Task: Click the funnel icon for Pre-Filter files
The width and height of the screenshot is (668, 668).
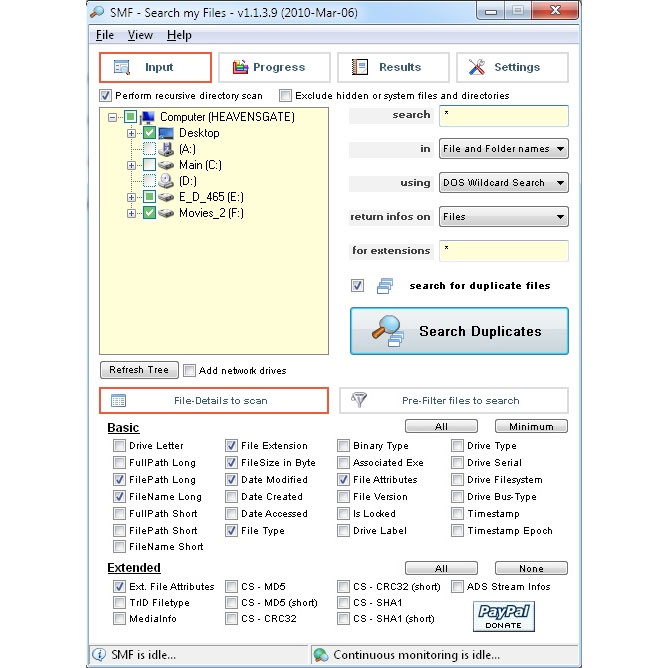Action: [x=361, y=400]
